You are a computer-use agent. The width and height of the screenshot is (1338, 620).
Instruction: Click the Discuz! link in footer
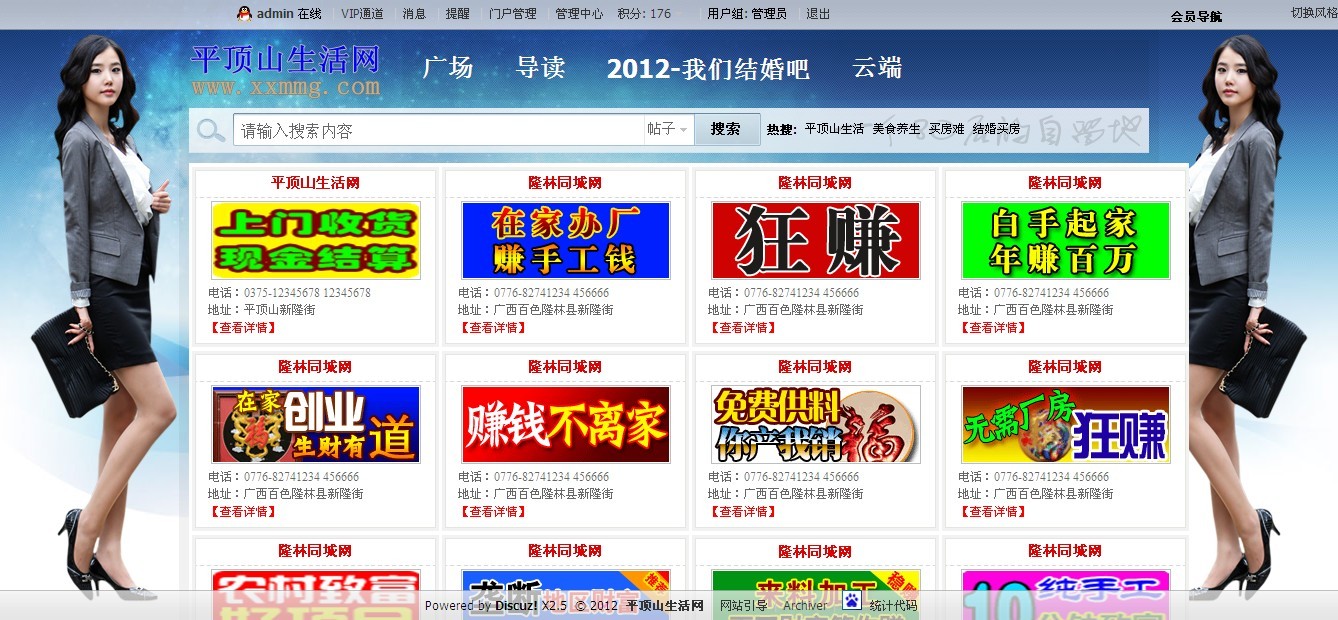tap(517, 606)
